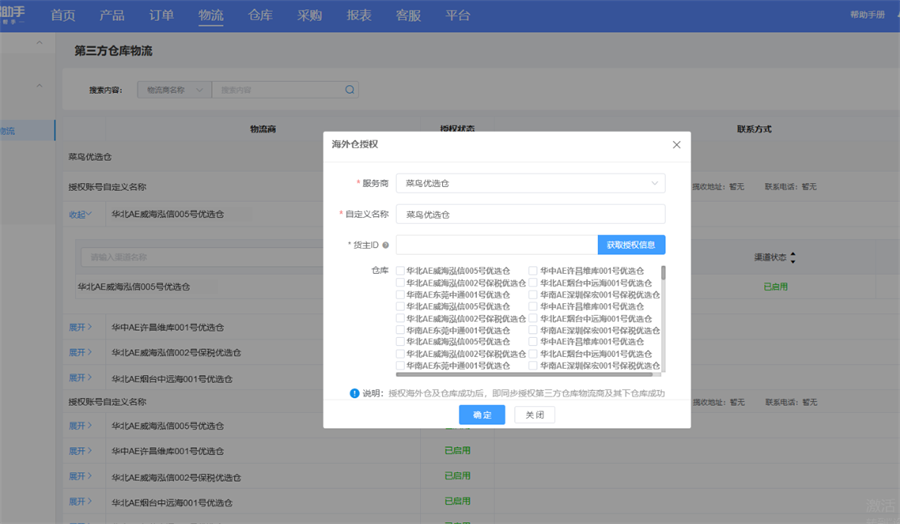Open the 产品 menu in the top navigation
This screenshot has height=524, width=900.
pos(112,15)
